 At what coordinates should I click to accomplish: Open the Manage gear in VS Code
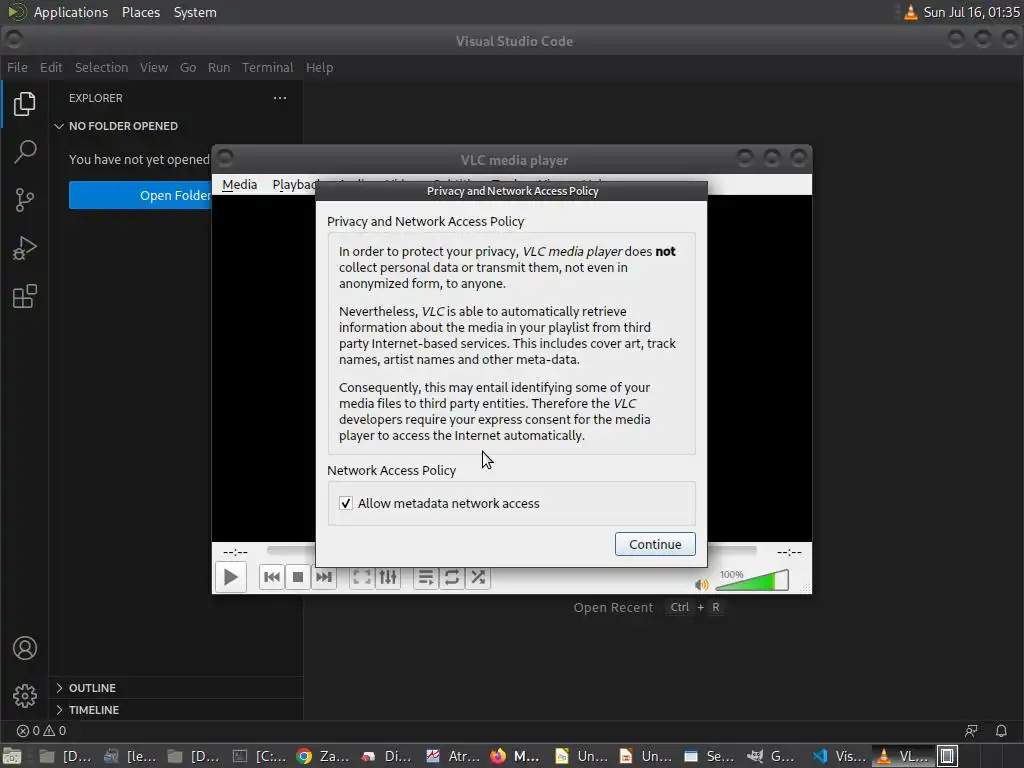tap(24, 696)
